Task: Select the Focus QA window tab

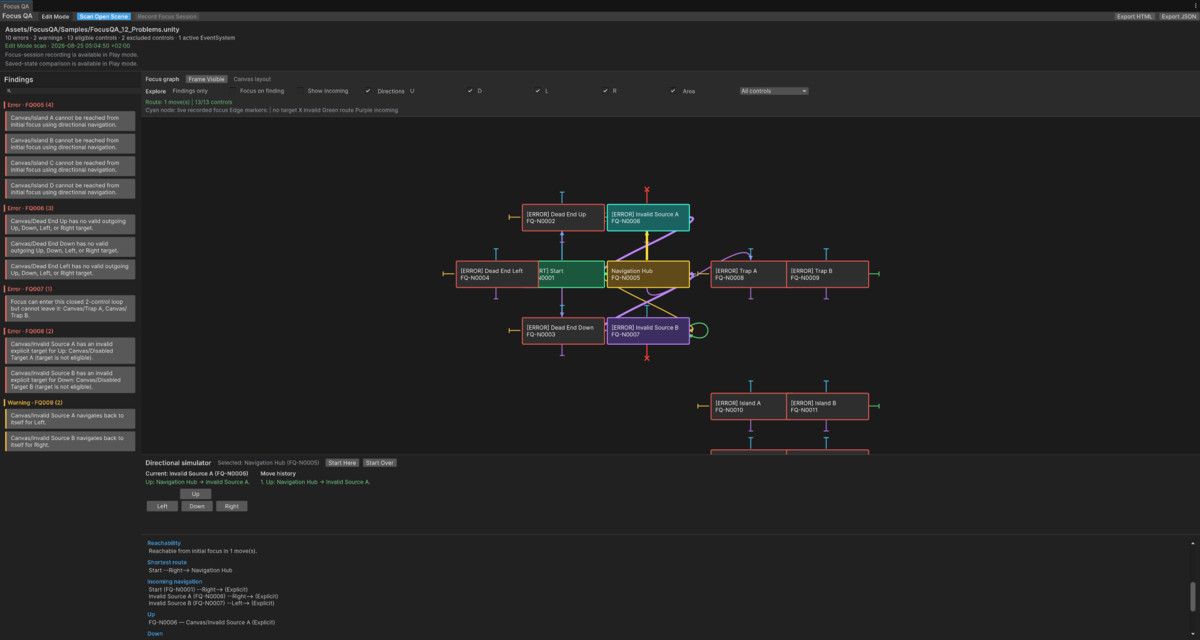Action: click(x=15, y=5)
